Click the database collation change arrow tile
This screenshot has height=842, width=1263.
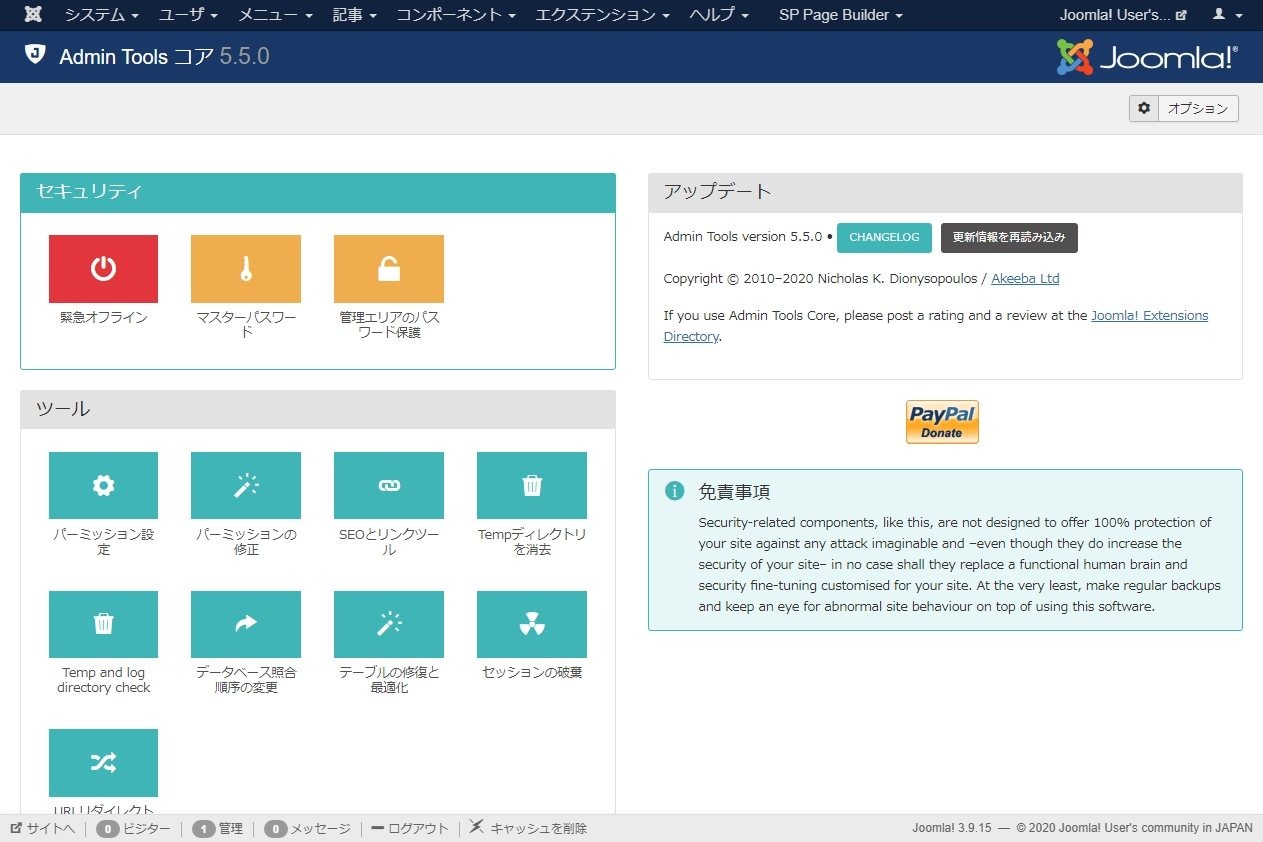(245, 624)
